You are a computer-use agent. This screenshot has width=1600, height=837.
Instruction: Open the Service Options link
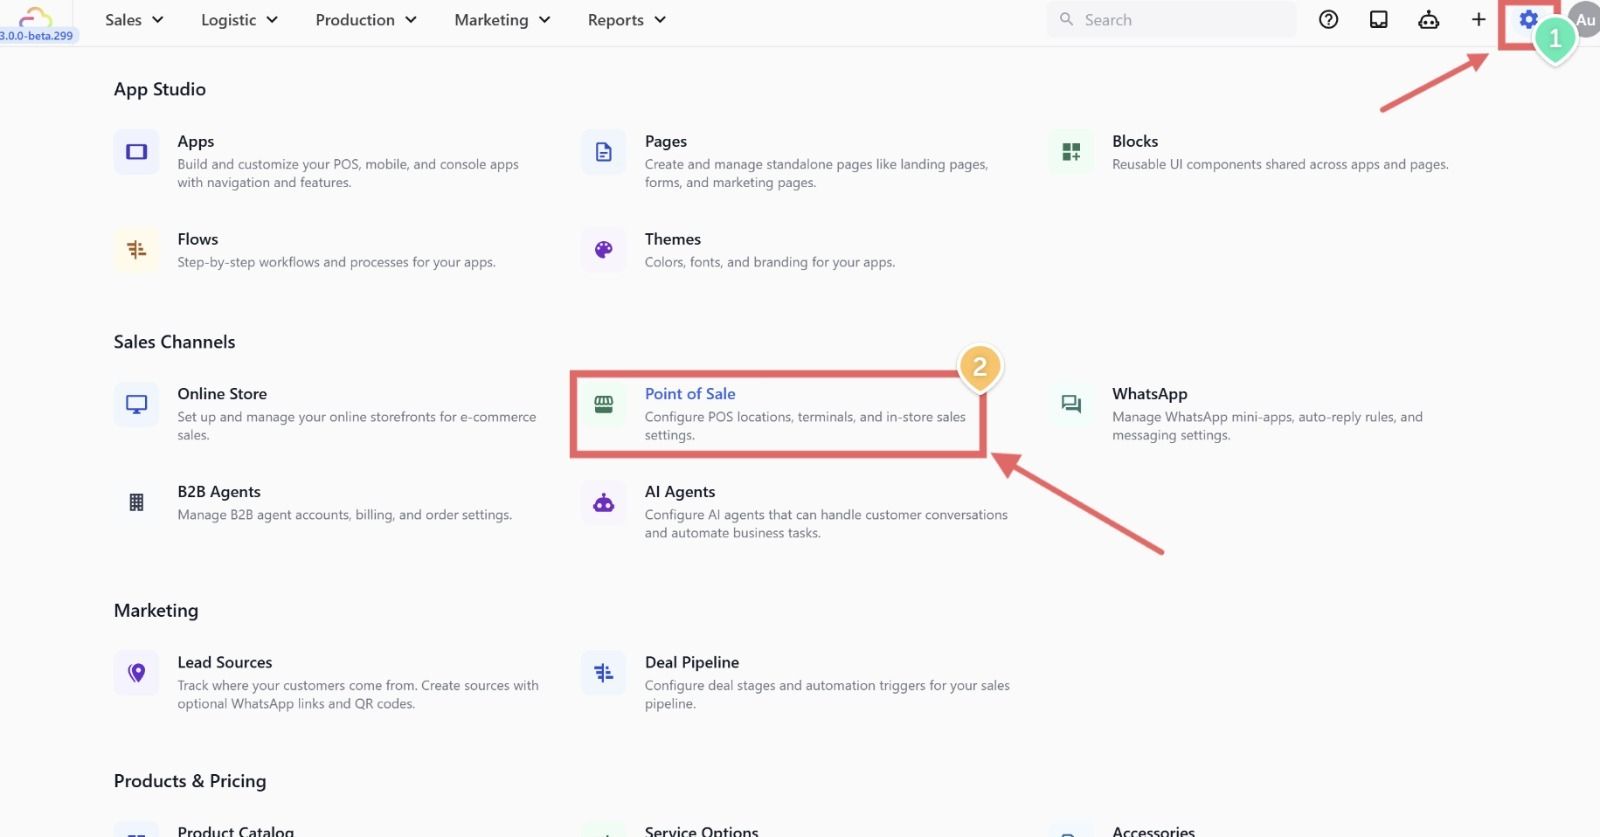tap(702, 831)
